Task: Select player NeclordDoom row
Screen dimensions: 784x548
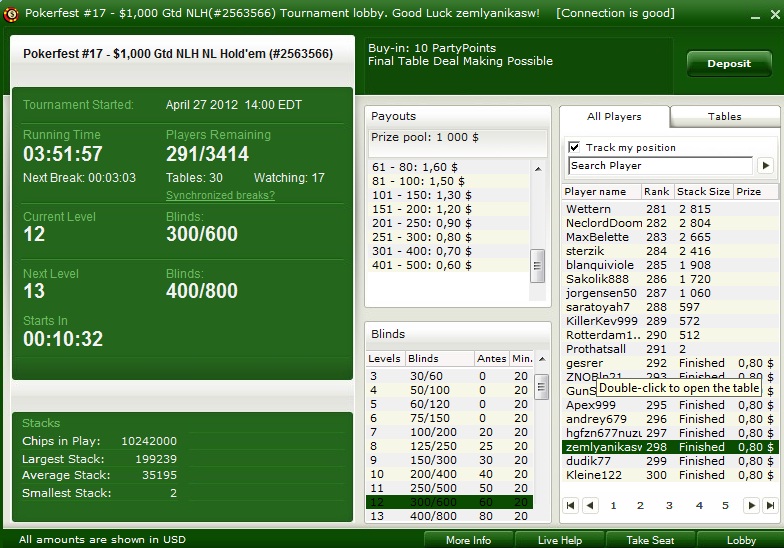Action: tap(670, 223)
